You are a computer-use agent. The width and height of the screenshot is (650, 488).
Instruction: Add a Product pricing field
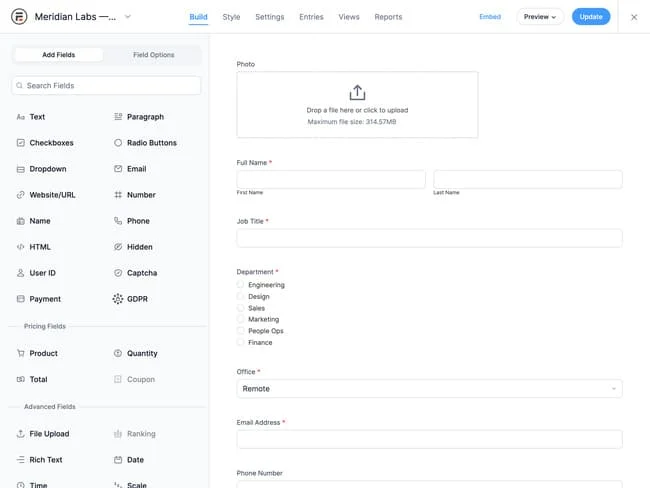pos(37,353)
